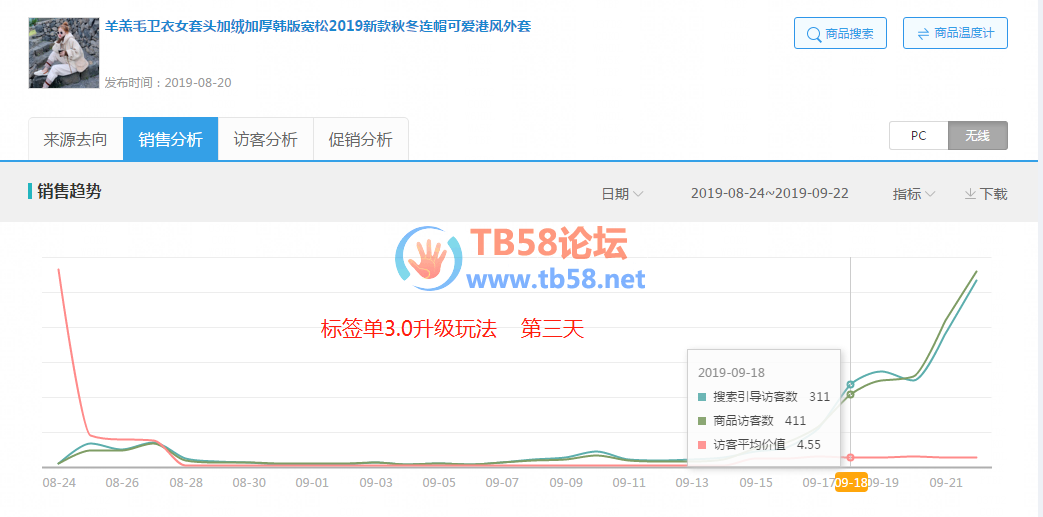Switch to 无线 view

click(x=977, y=136)
